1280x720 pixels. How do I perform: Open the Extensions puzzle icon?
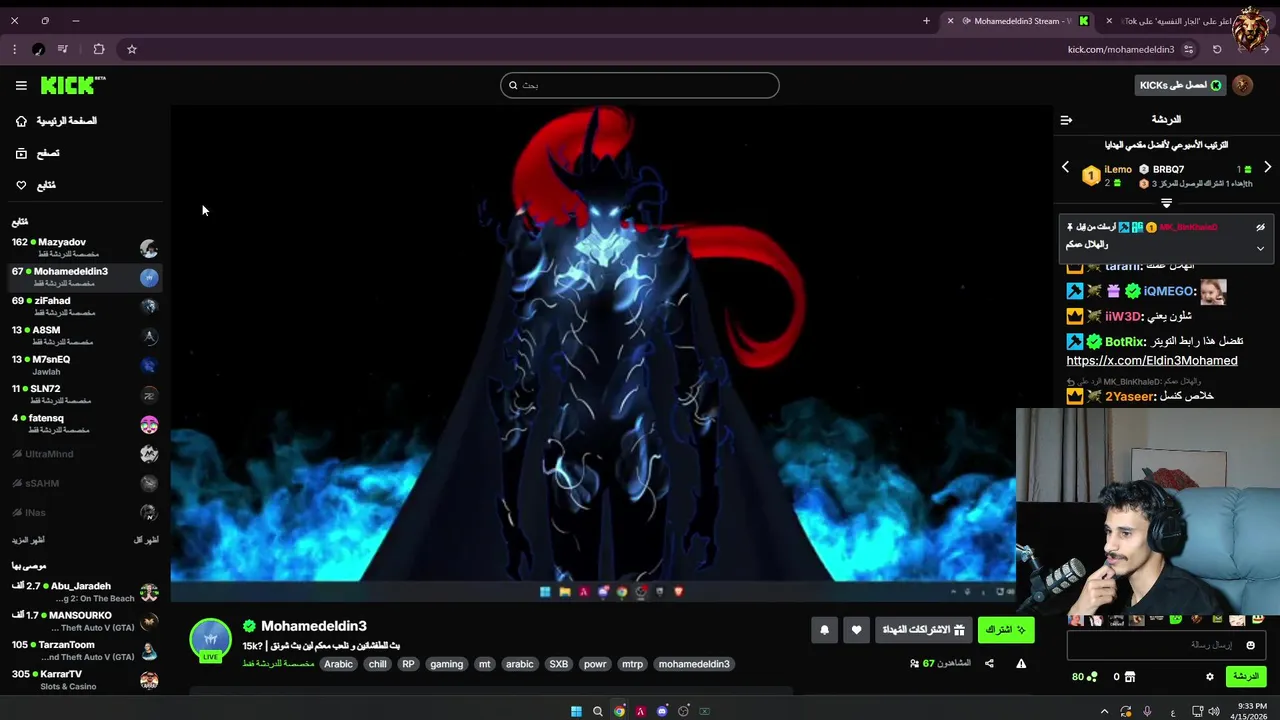click(x=99, y=49)
